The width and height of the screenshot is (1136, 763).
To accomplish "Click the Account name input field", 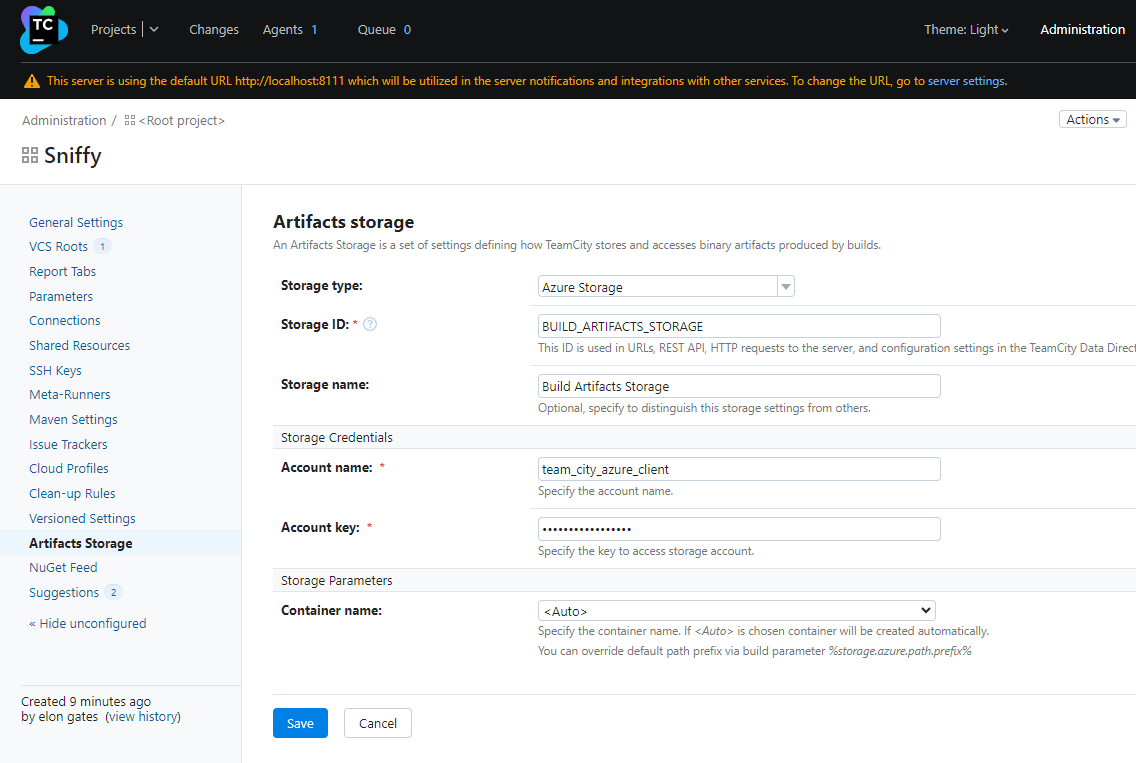I will pyautogui.click(x=739, y=469).
